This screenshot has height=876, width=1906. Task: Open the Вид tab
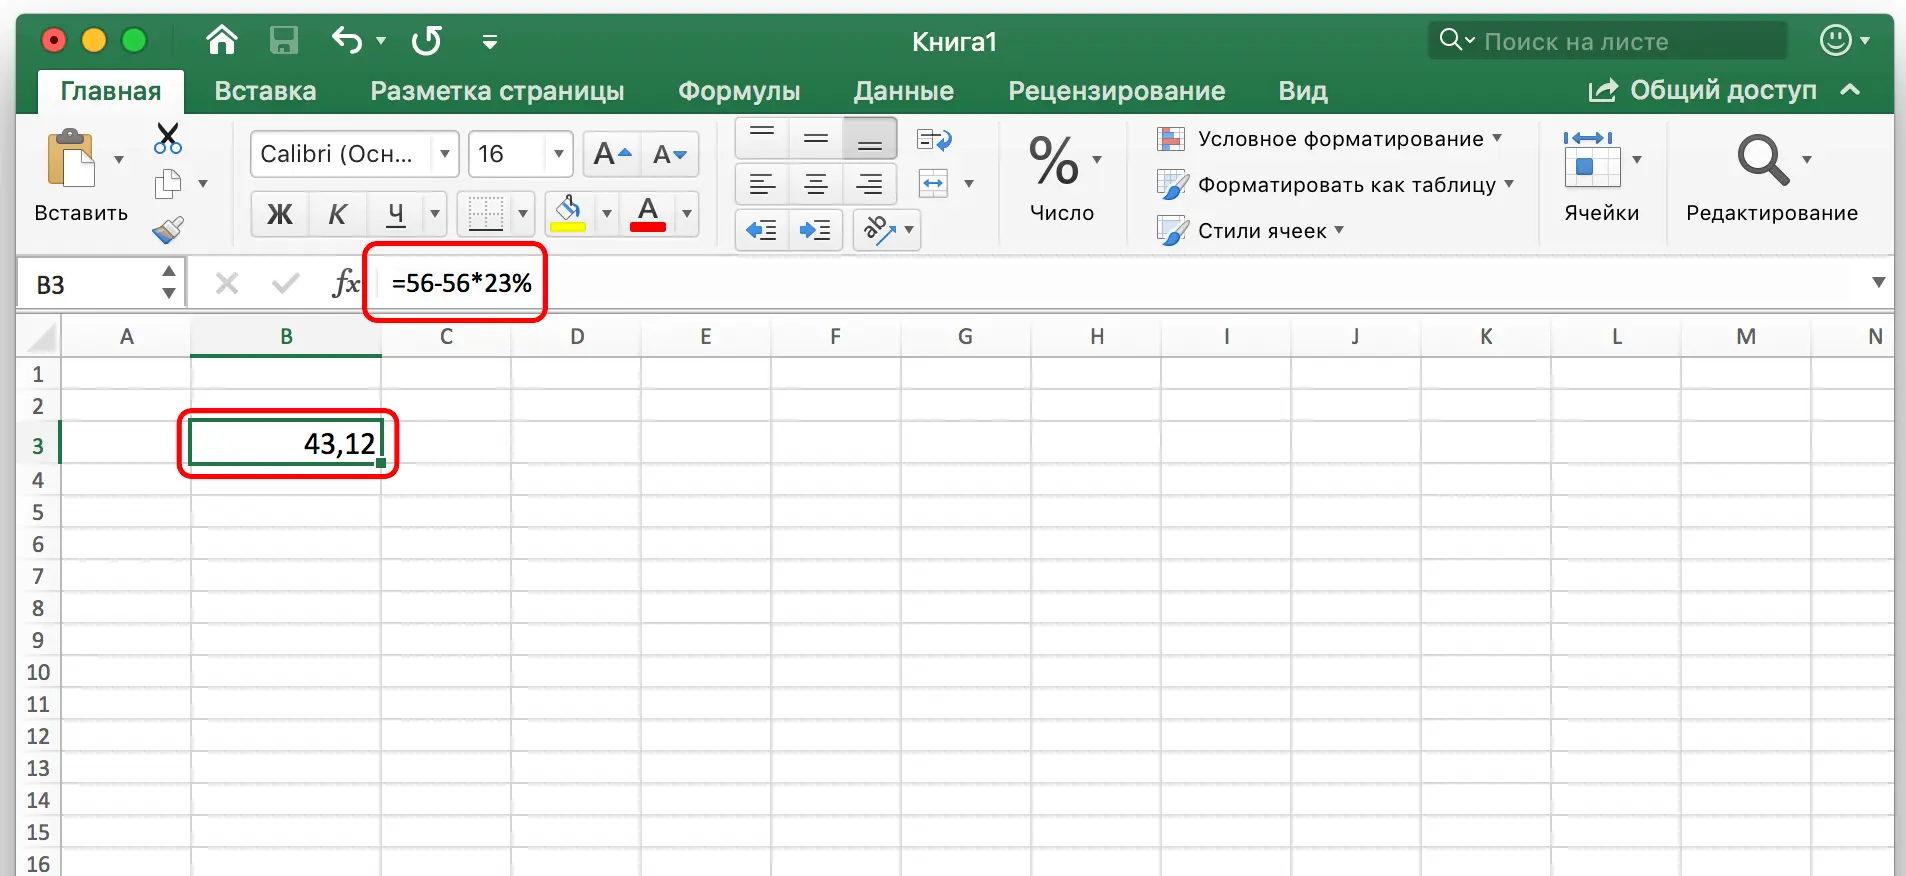pyautogui.click(x=1303, y=91)
